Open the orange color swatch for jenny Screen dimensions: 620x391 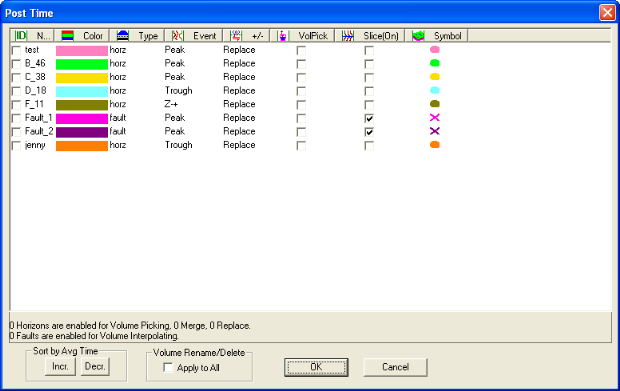point(82,145)
